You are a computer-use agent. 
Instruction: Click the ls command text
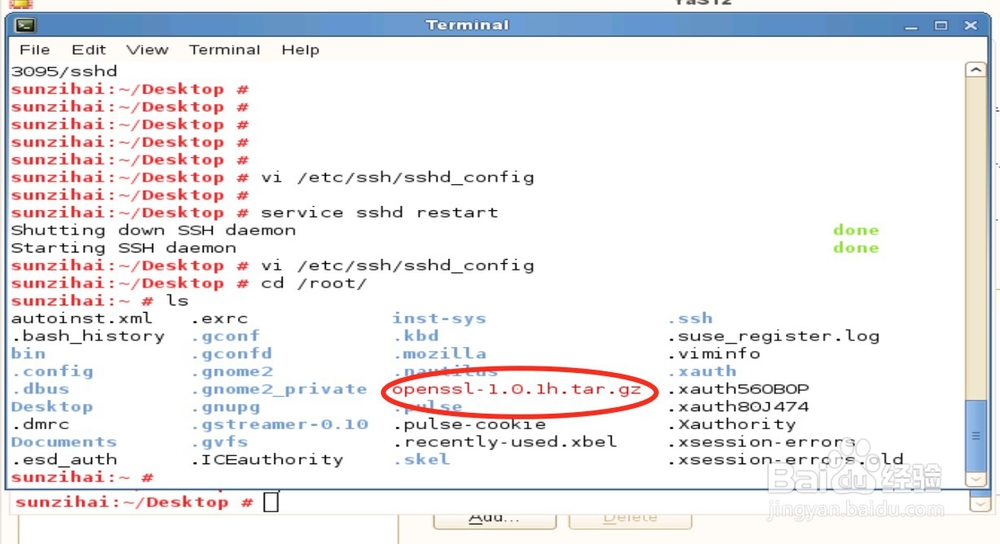pos(177,300)
